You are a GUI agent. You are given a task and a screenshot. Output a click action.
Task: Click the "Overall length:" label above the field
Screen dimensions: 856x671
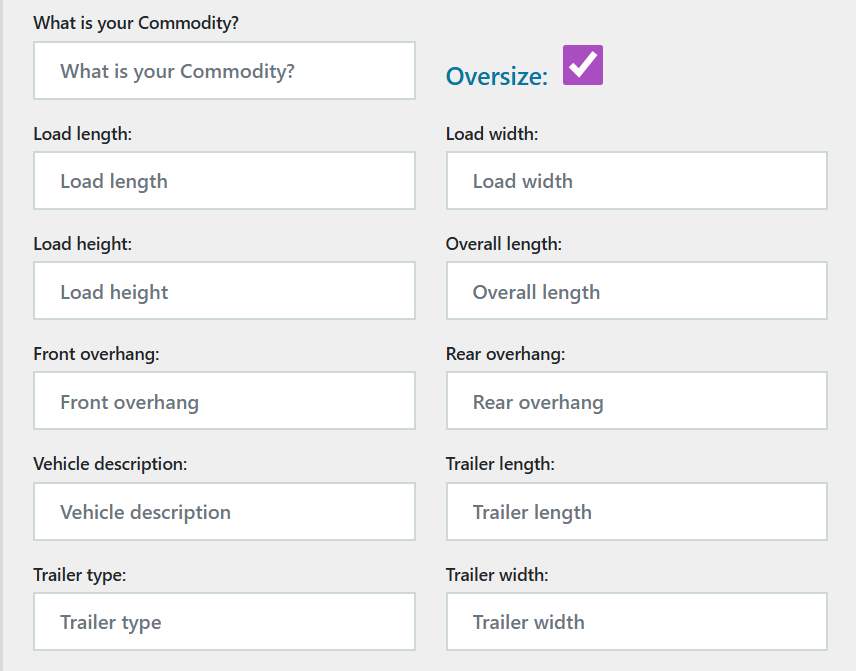tap(504, 244)
